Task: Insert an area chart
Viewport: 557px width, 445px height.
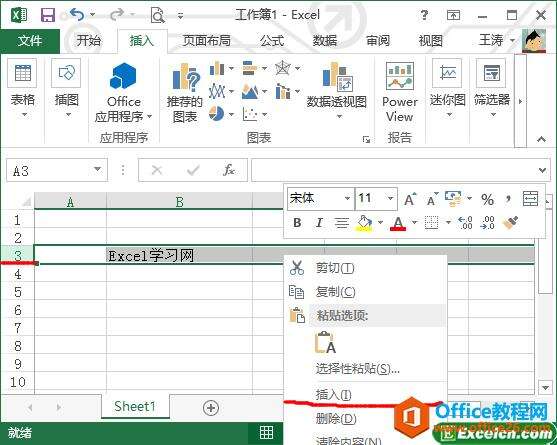Action: tap(250, 92)
